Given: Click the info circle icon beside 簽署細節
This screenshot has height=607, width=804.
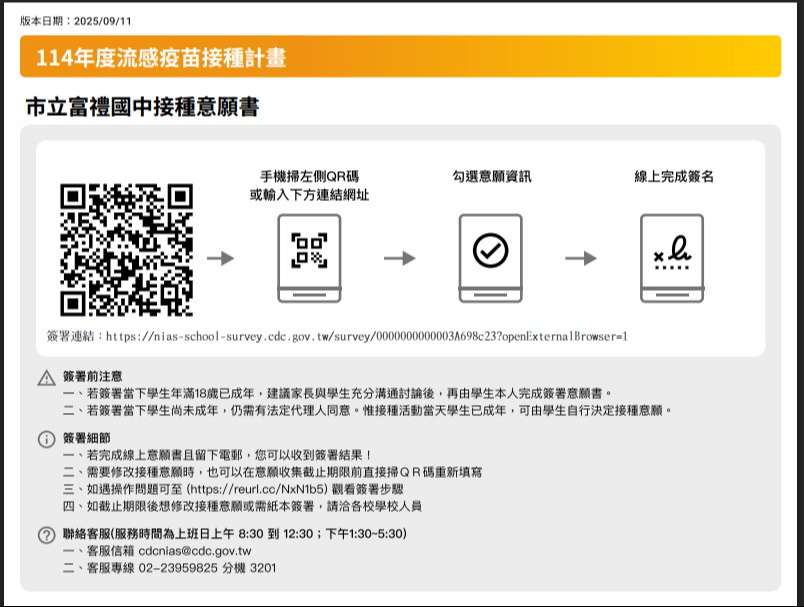Looking at the screenshot, I should click(46, 440).
